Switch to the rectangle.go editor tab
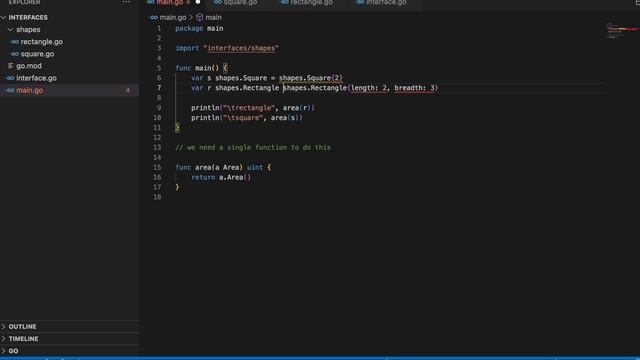Viewport: 640px width, 360px height. [311, 2]
